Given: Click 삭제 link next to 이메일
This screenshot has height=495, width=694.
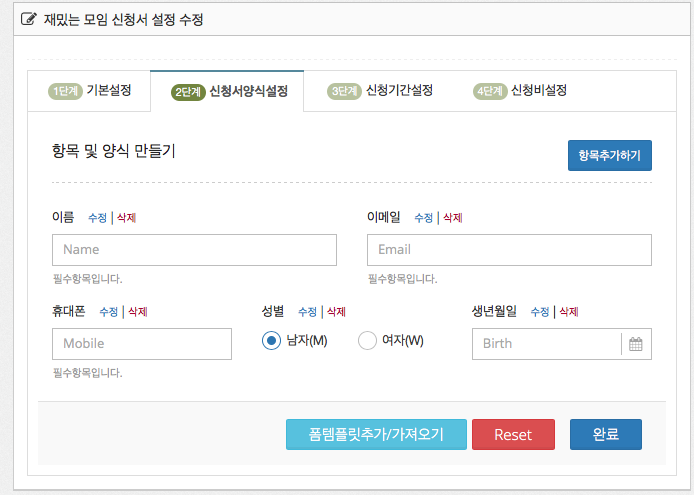Looking at the screenshot, I should coord(452,218).
